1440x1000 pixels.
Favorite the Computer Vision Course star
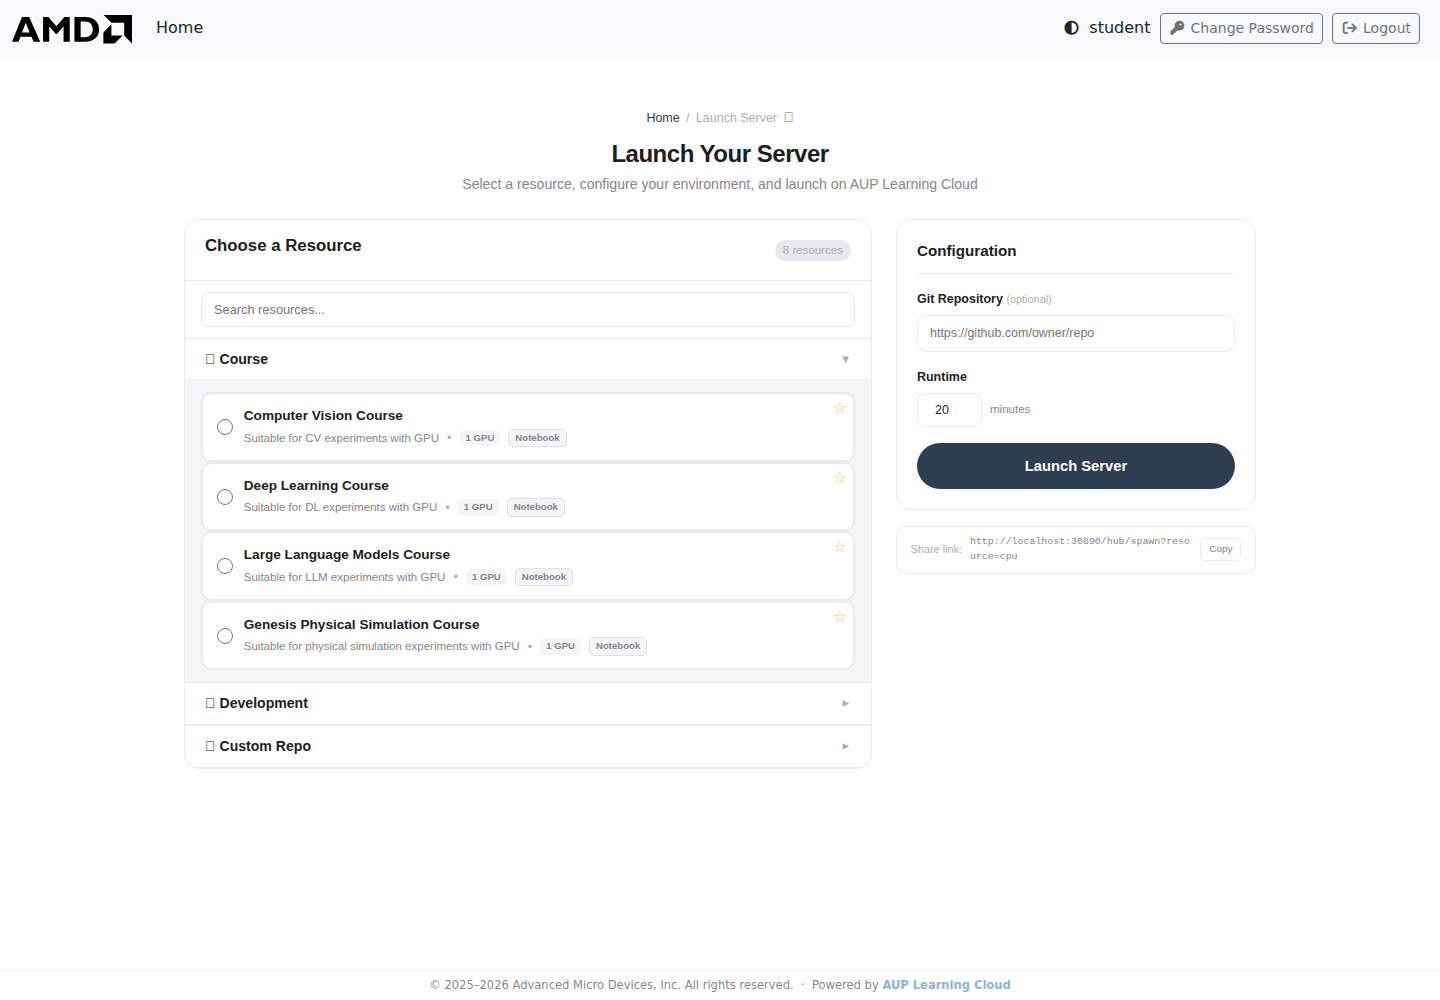tap(840, 408)
